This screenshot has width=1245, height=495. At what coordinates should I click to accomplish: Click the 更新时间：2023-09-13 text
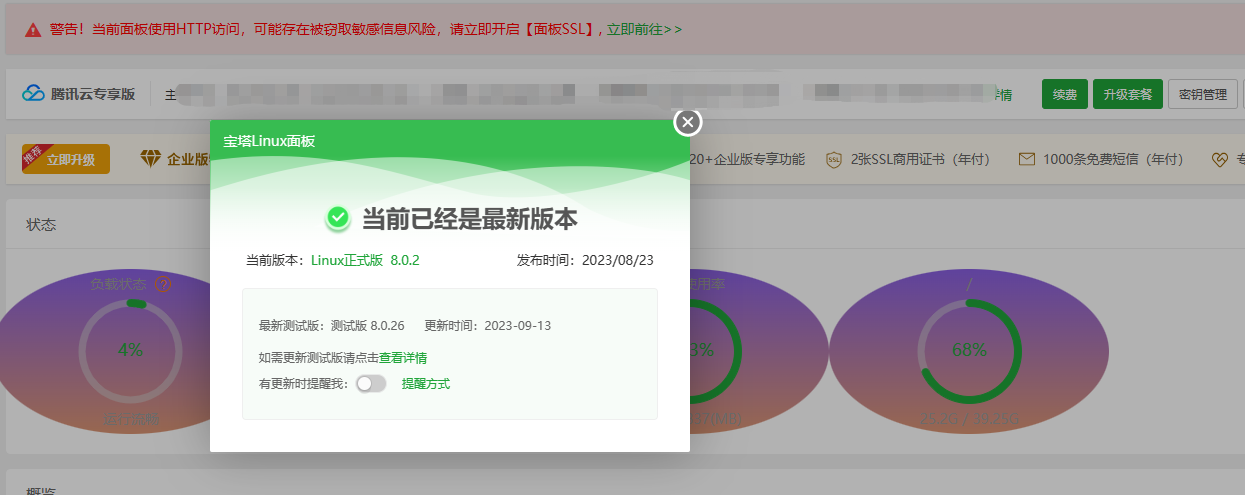[488, 326]
